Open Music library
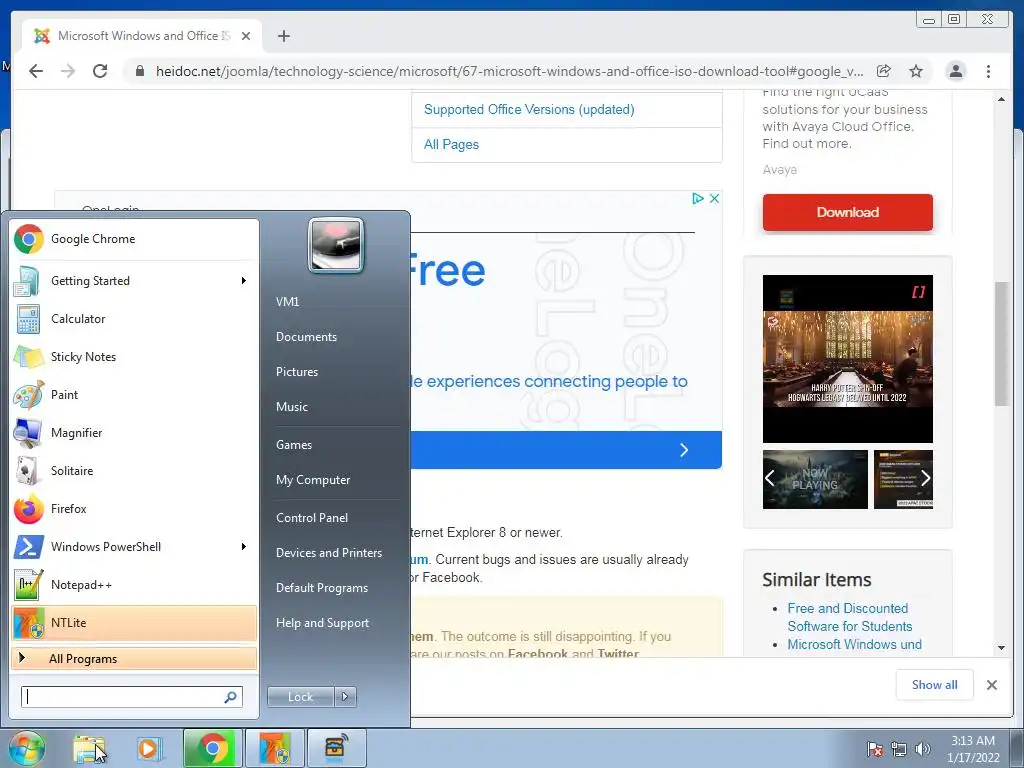The width and height of the screenshot is (1024, 768). tap(292, 407)
